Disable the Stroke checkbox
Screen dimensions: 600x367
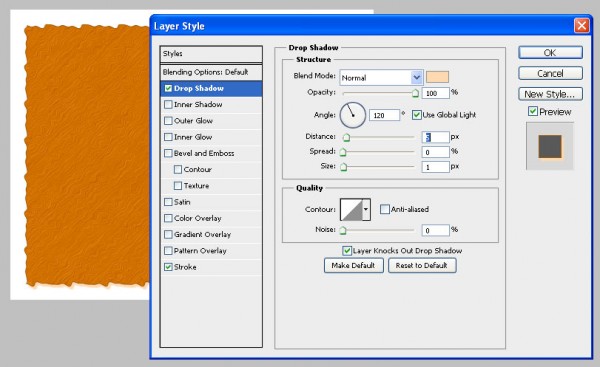click(x=168, y=267)
